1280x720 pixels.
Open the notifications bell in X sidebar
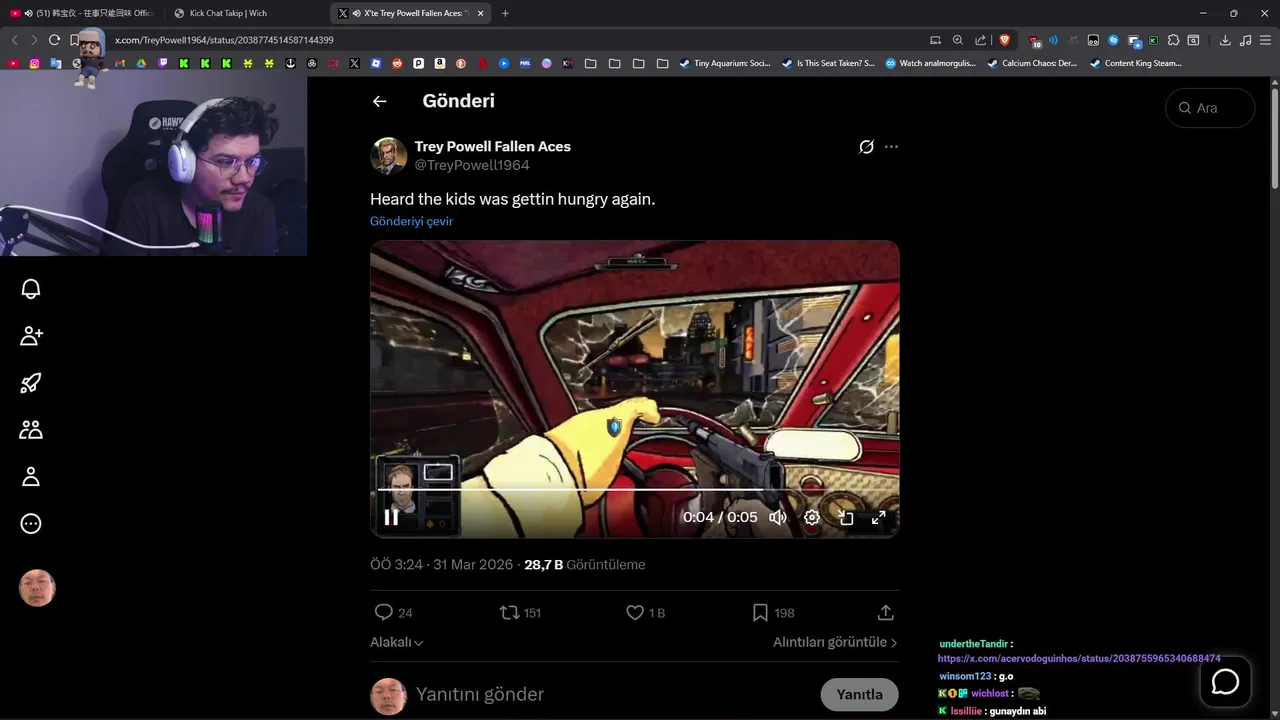click(31, 289)
